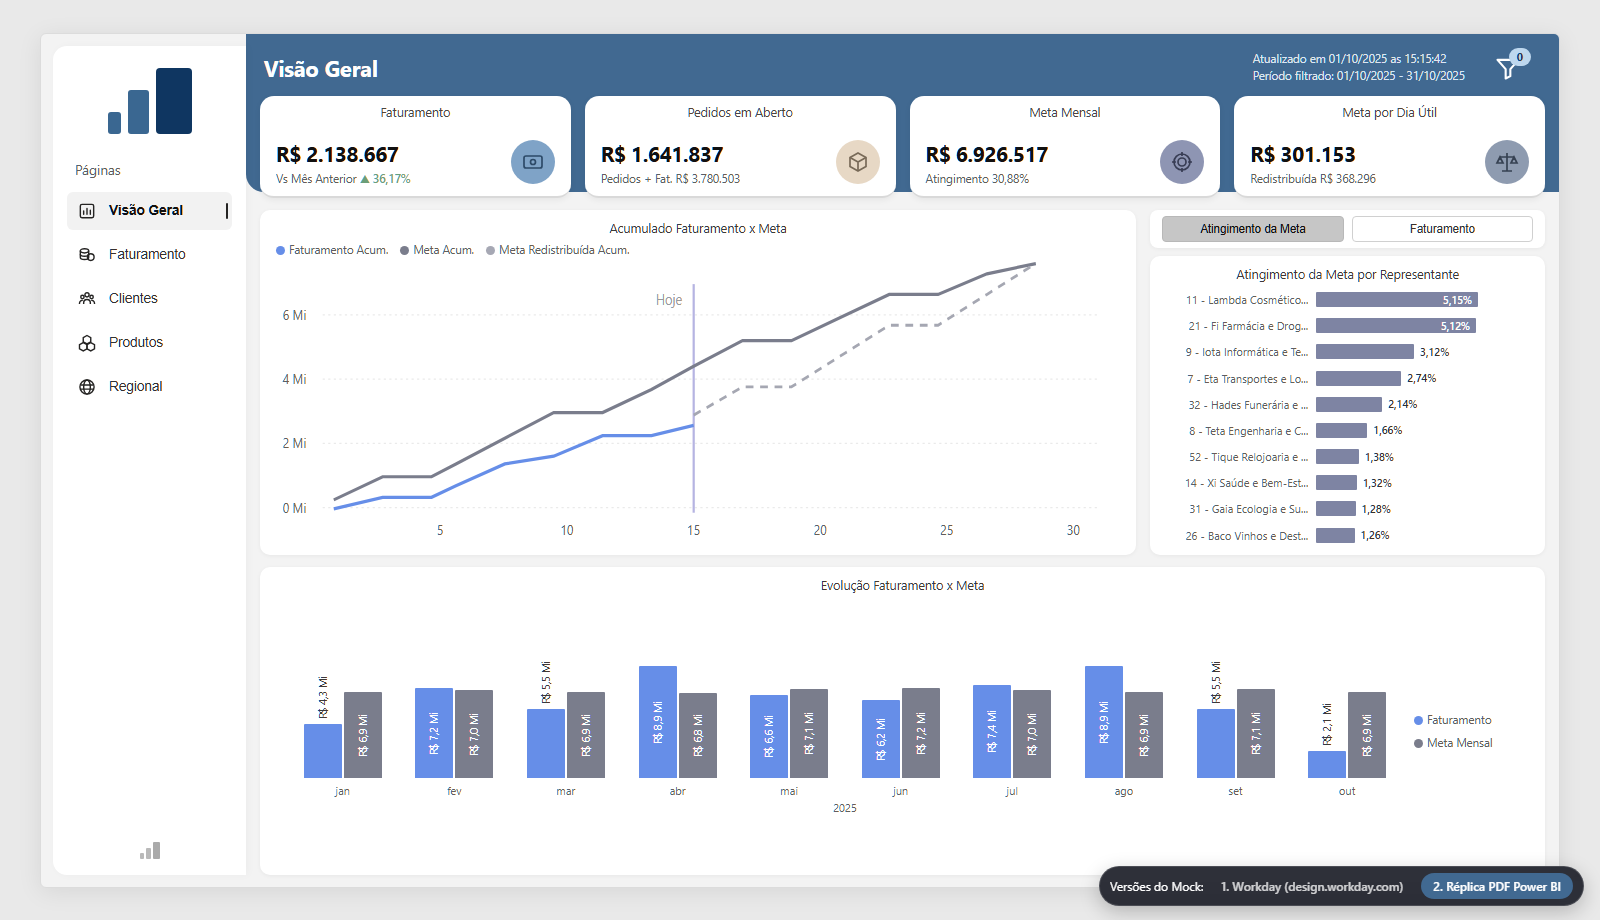This screenshot has height=920, width=1600.
Task: Click the Clientes people icon in sidebar
Action: 87,299
